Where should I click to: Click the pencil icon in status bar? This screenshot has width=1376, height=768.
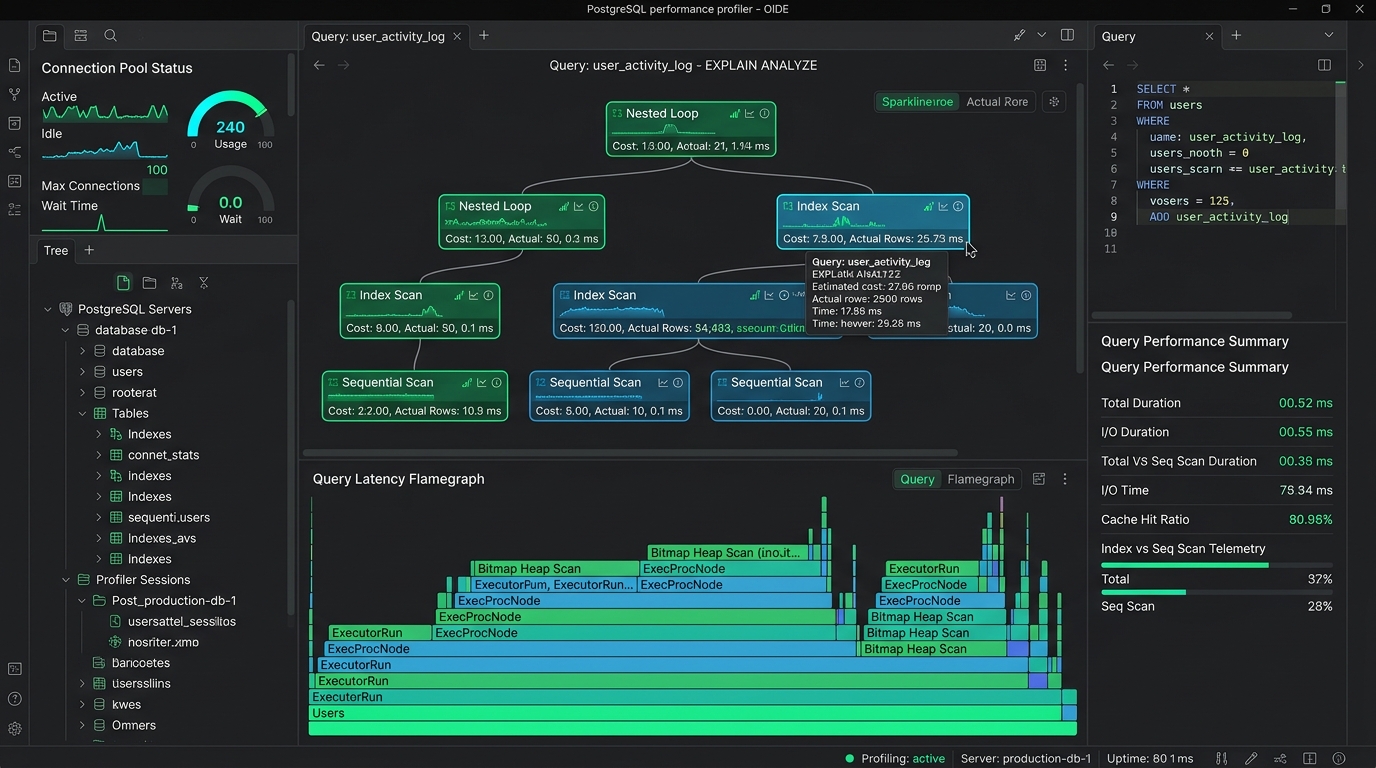[1251, 759]
